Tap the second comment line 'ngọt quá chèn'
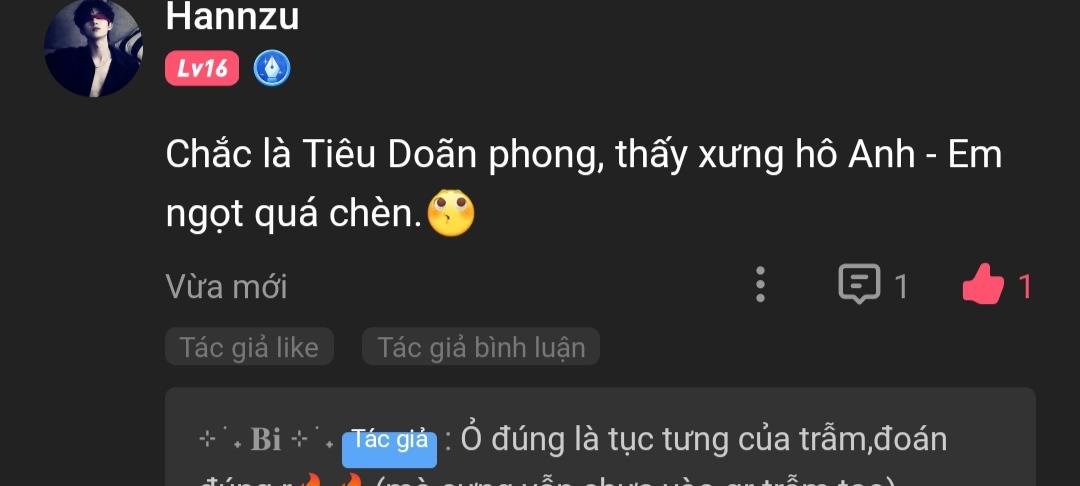Screen dimensions: 1080x486 pyautogui.click(x=293, y=215)
